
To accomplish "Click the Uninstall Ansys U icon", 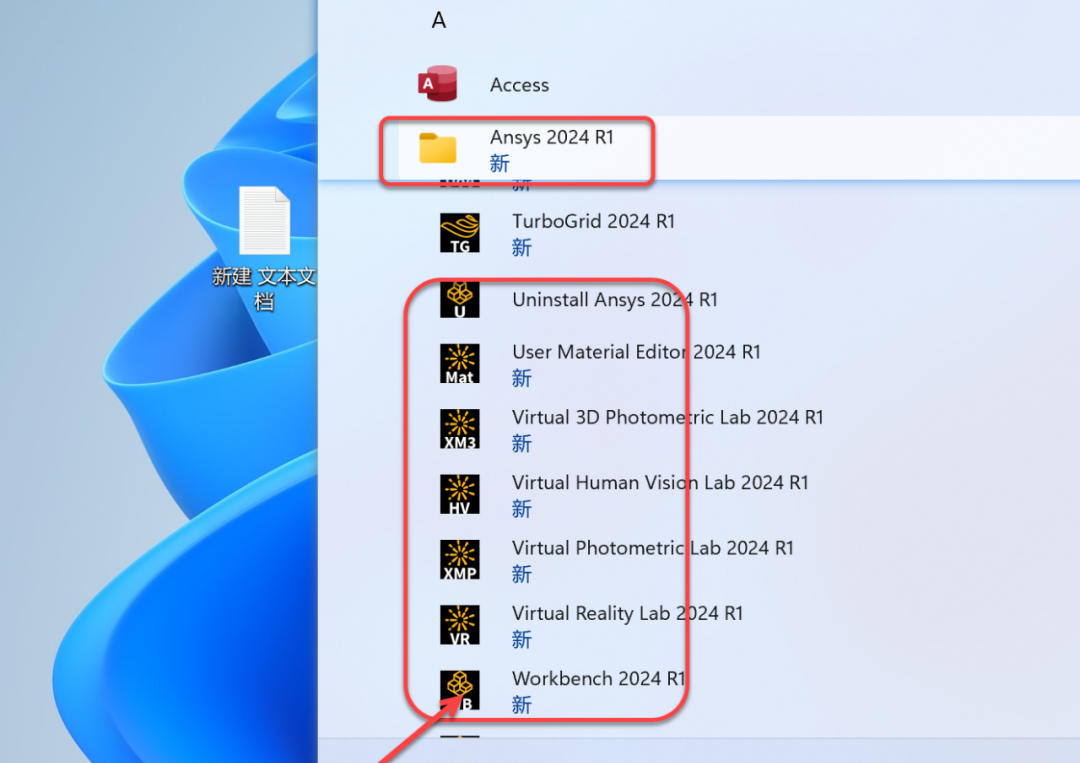I will [x=459, y=300].
